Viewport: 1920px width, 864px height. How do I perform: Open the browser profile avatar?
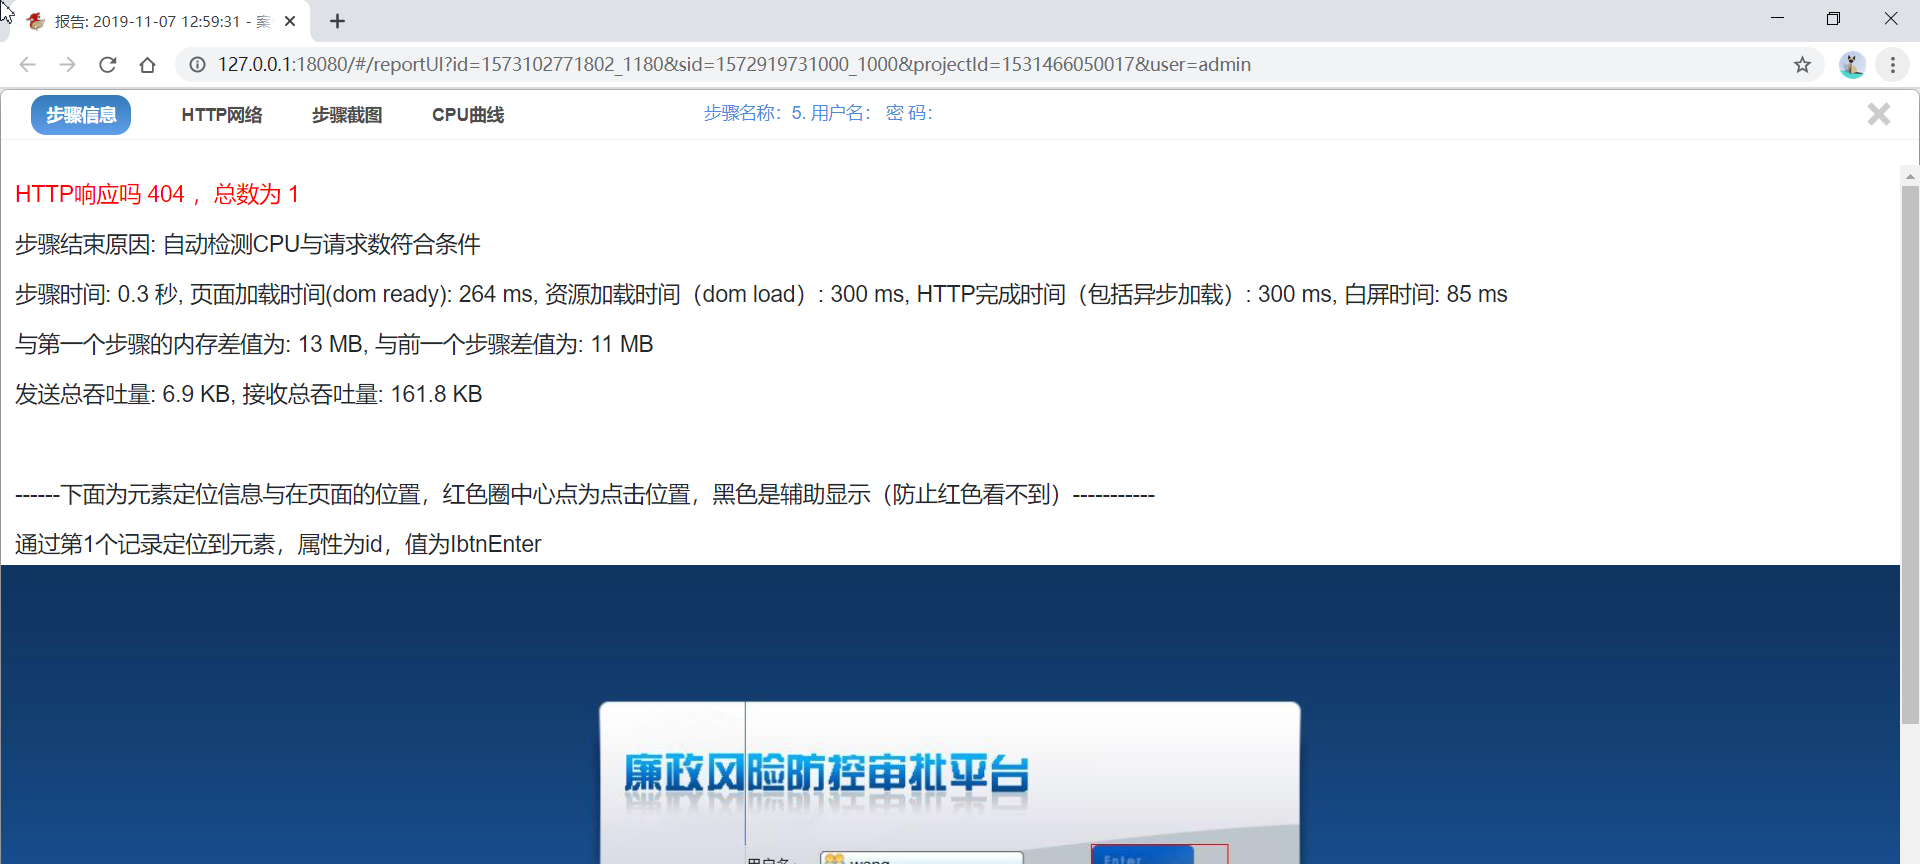pos(1852,65)
